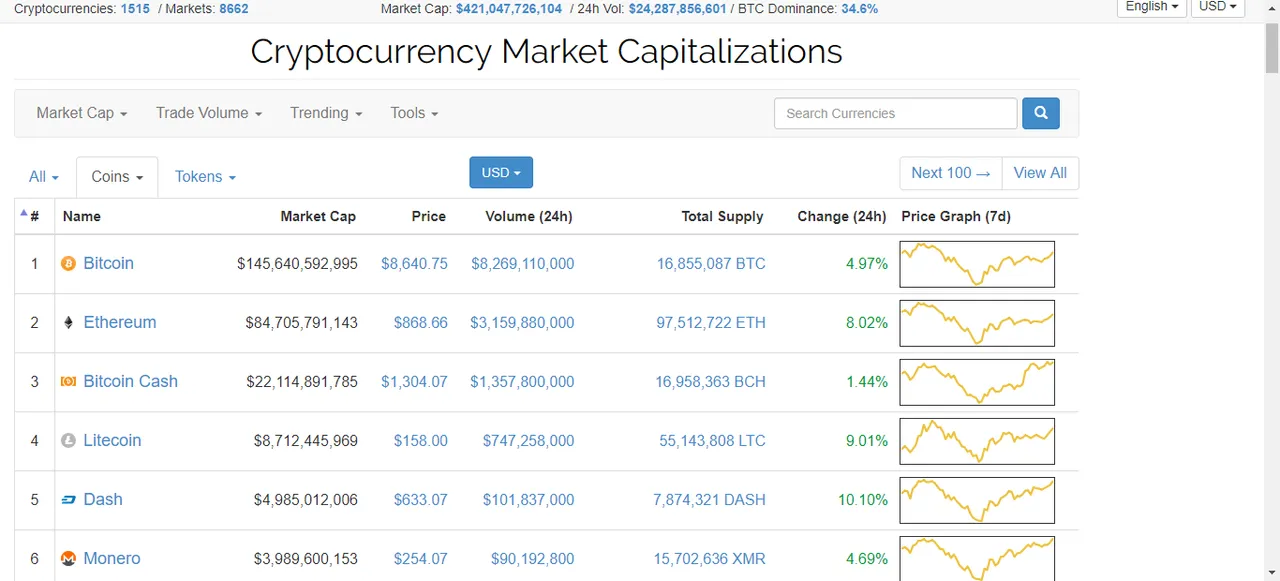Click Bitcoin price $8,640.75

click(x=414, y=264)
